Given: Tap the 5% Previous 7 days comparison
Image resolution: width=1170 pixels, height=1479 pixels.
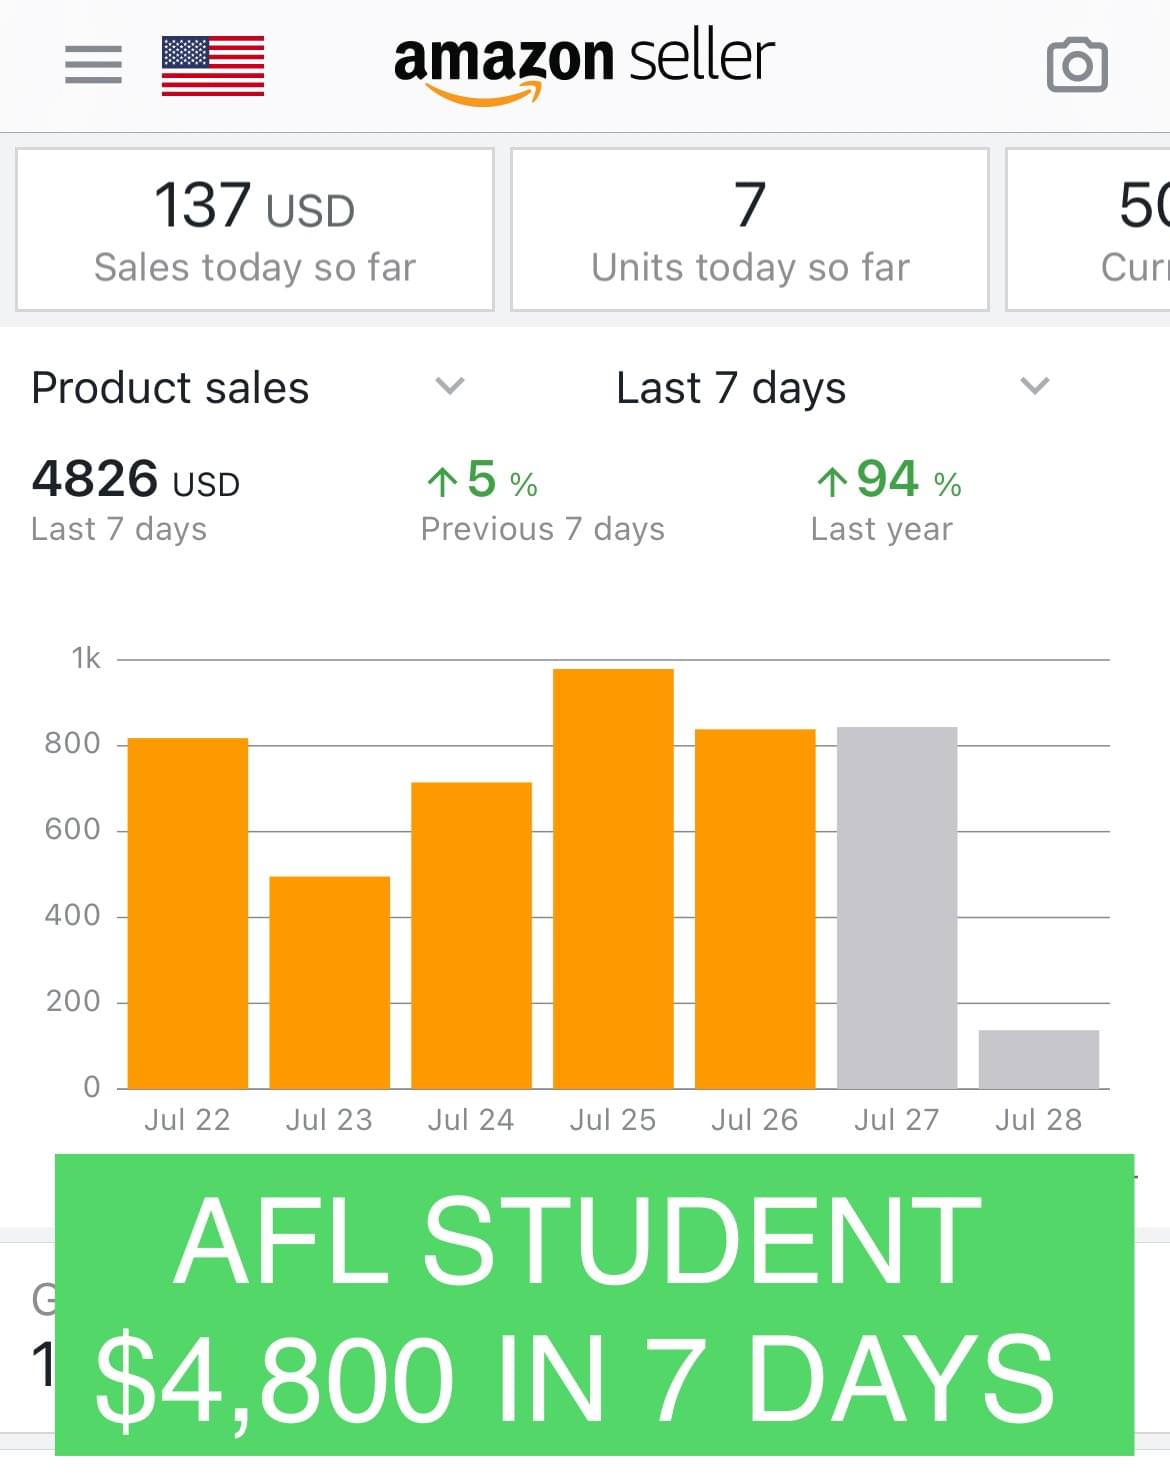Looking at the screenshot, I should [x=541, y=500].
